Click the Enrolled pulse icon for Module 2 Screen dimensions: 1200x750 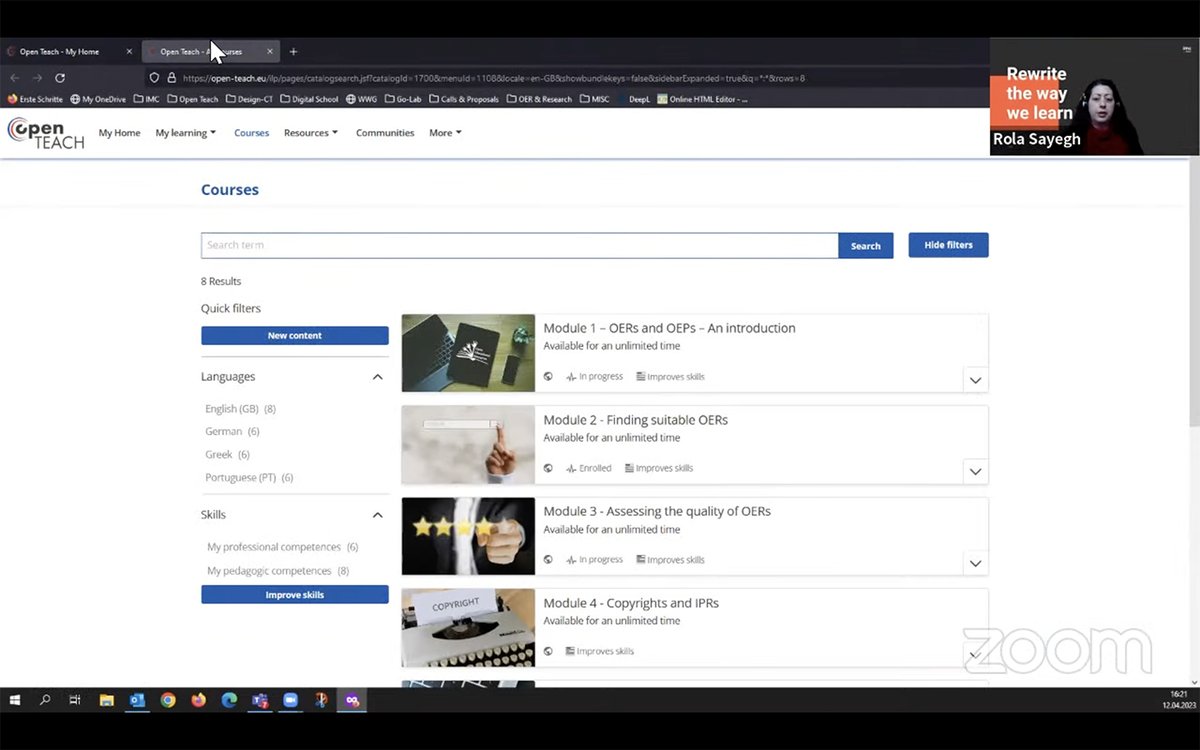571,468
